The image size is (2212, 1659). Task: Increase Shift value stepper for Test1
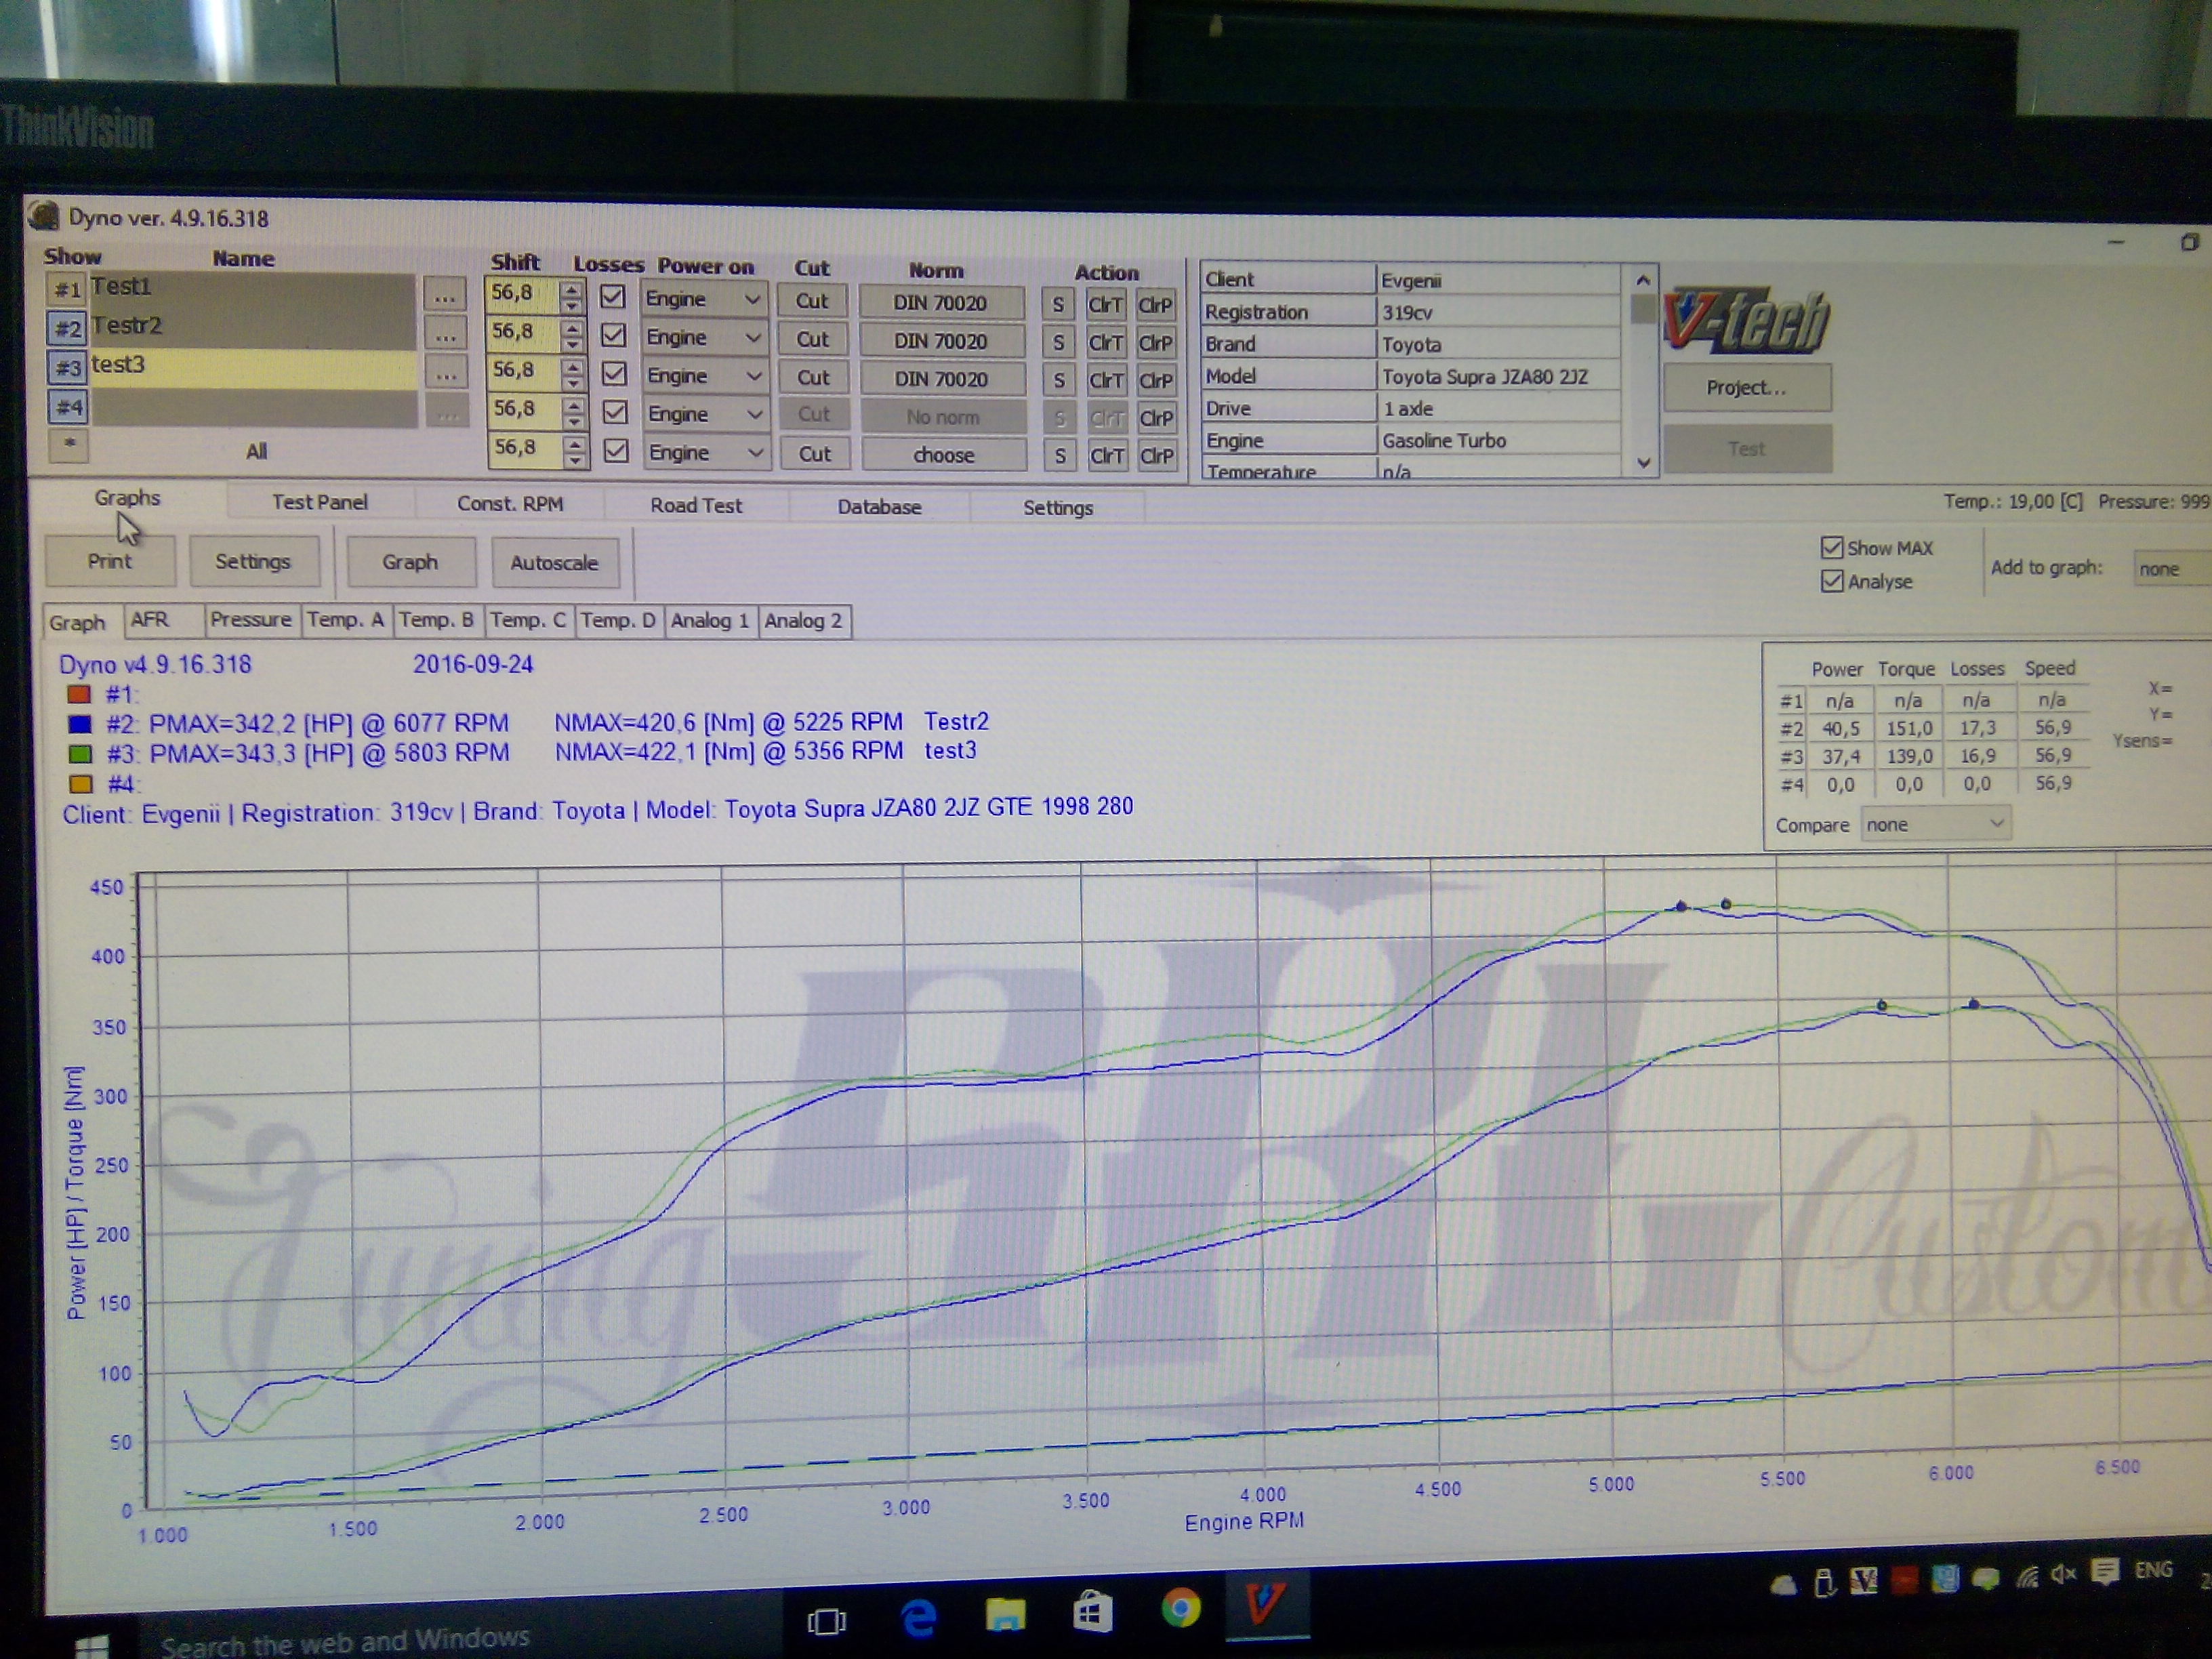571,288
